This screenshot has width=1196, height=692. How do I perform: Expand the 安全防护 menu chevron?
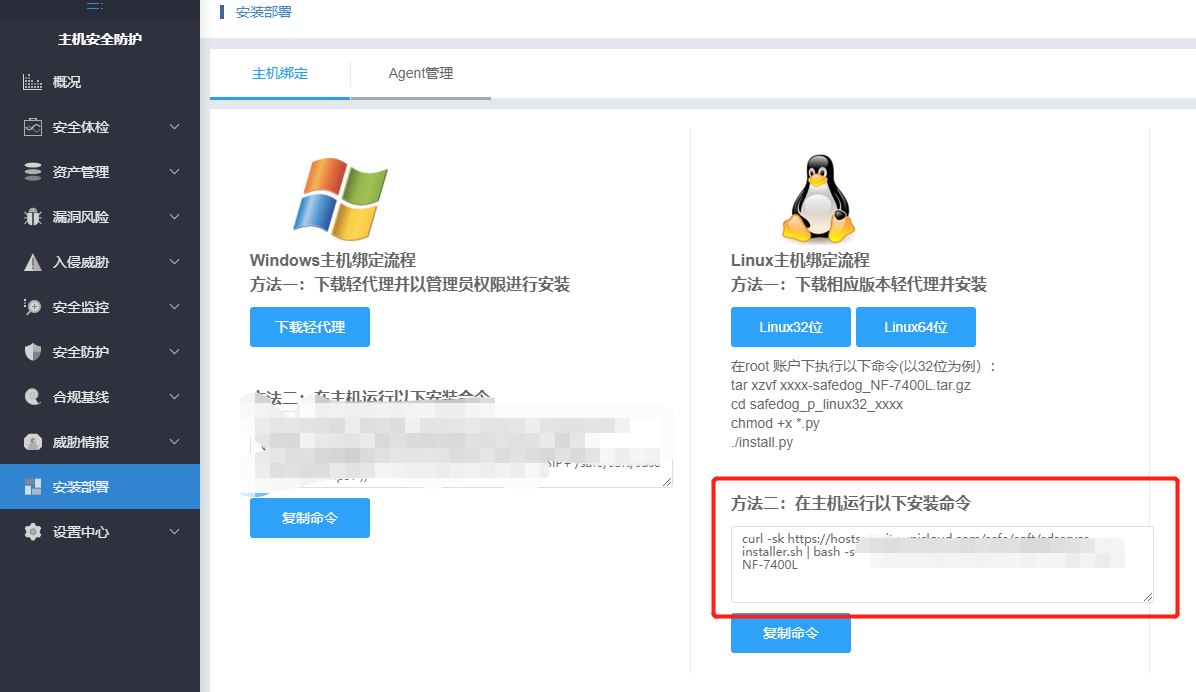point(175,352)
